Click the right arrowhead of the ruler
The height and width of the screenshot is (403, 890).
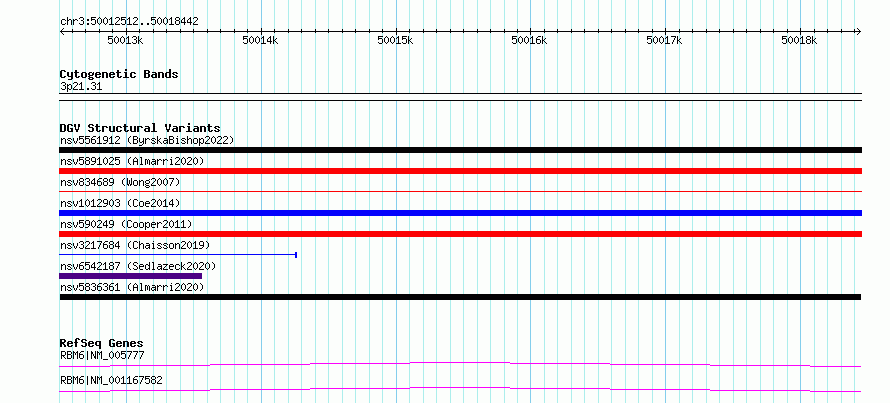[x=858, y=31]
